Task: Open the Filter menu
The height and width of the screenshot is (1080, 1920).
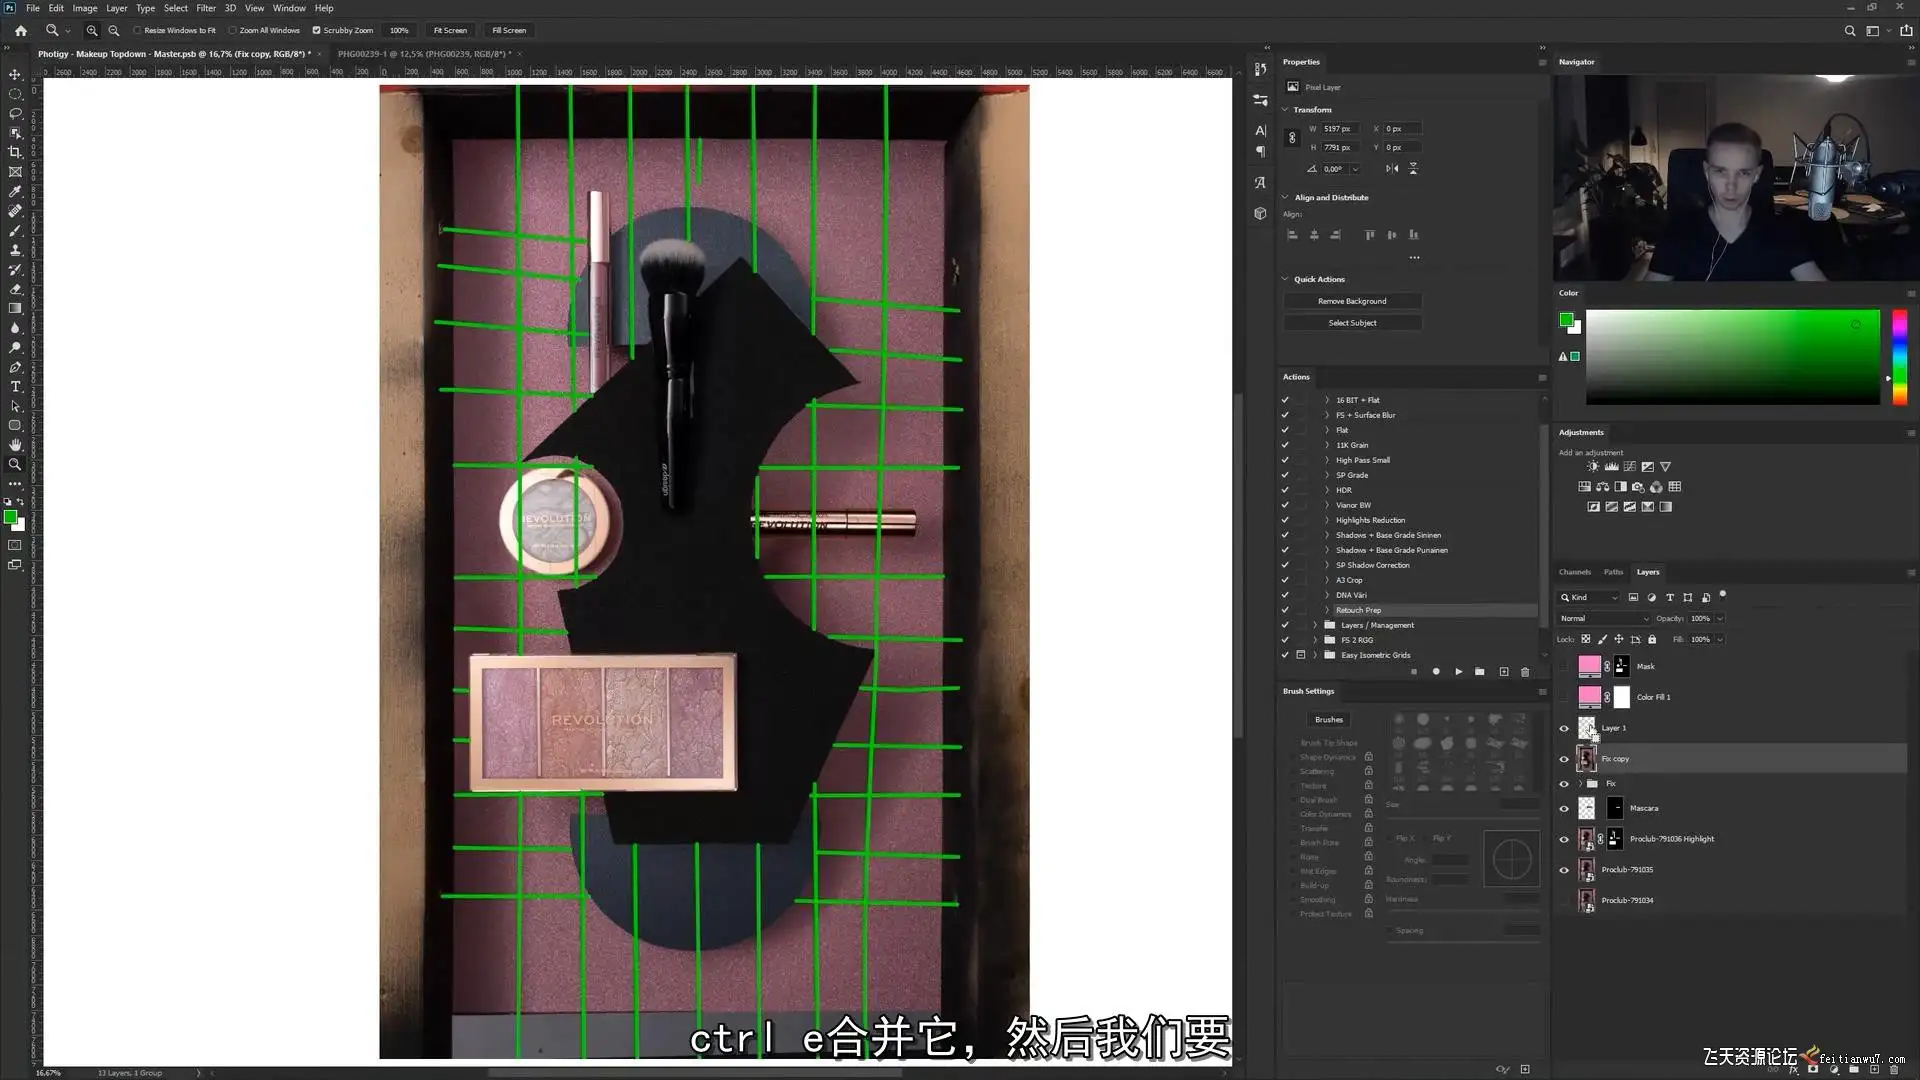Action: [x=205, y=8]
